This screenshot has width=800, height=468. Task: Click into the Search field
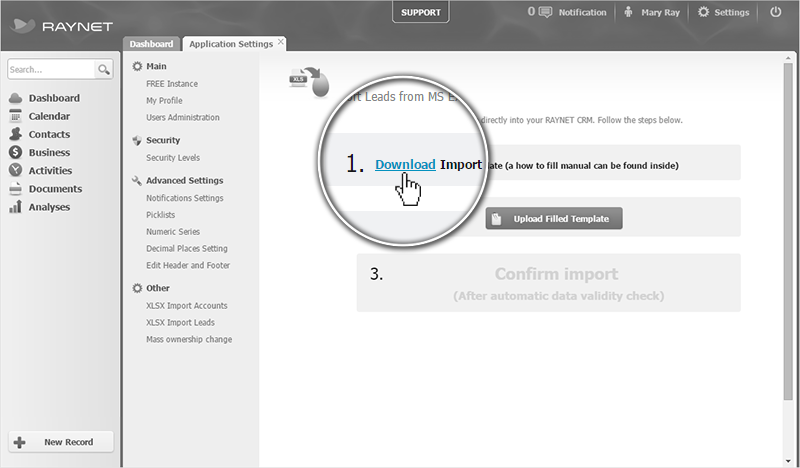(x=51, y=69)
